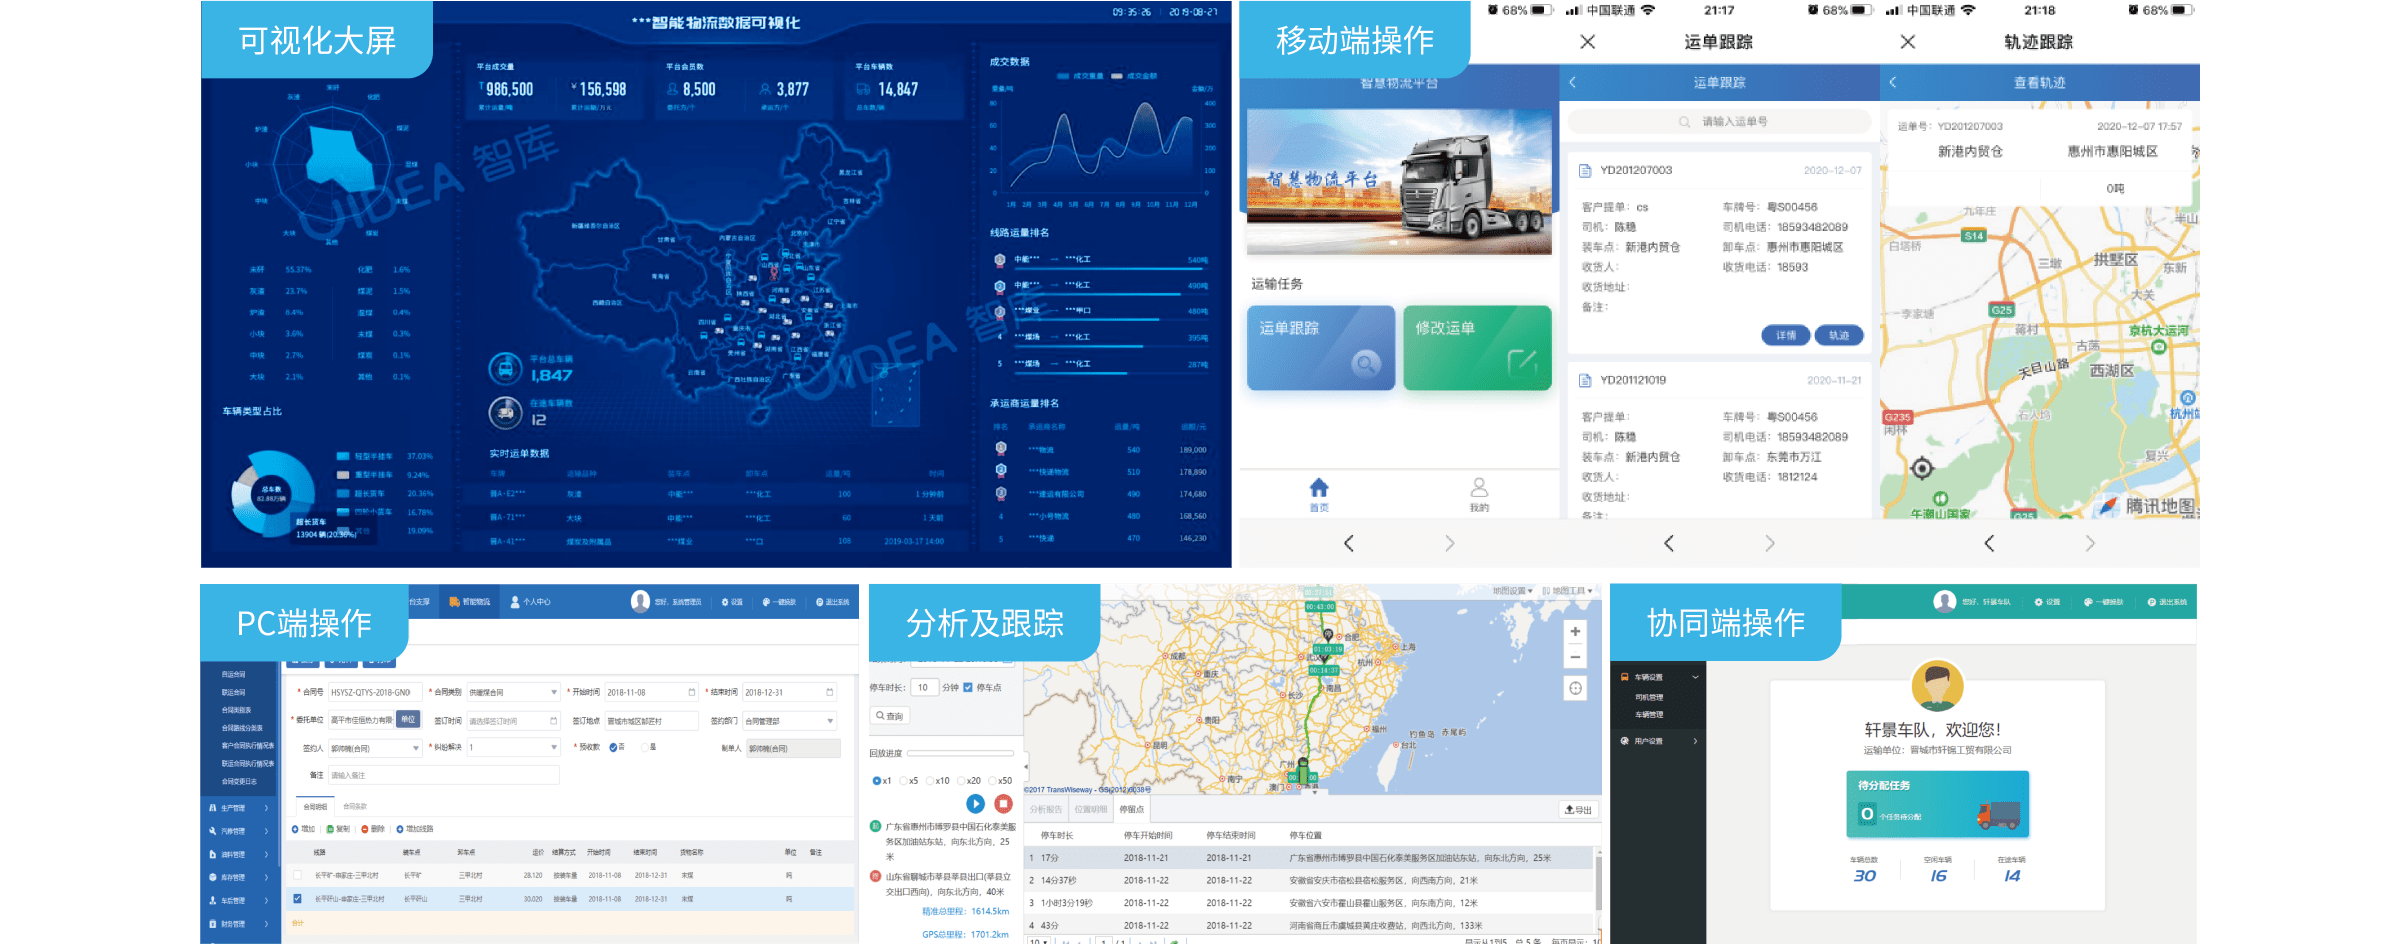
Task: Expand the 生产管理 sidebar menu
Action: click(238, 808)
